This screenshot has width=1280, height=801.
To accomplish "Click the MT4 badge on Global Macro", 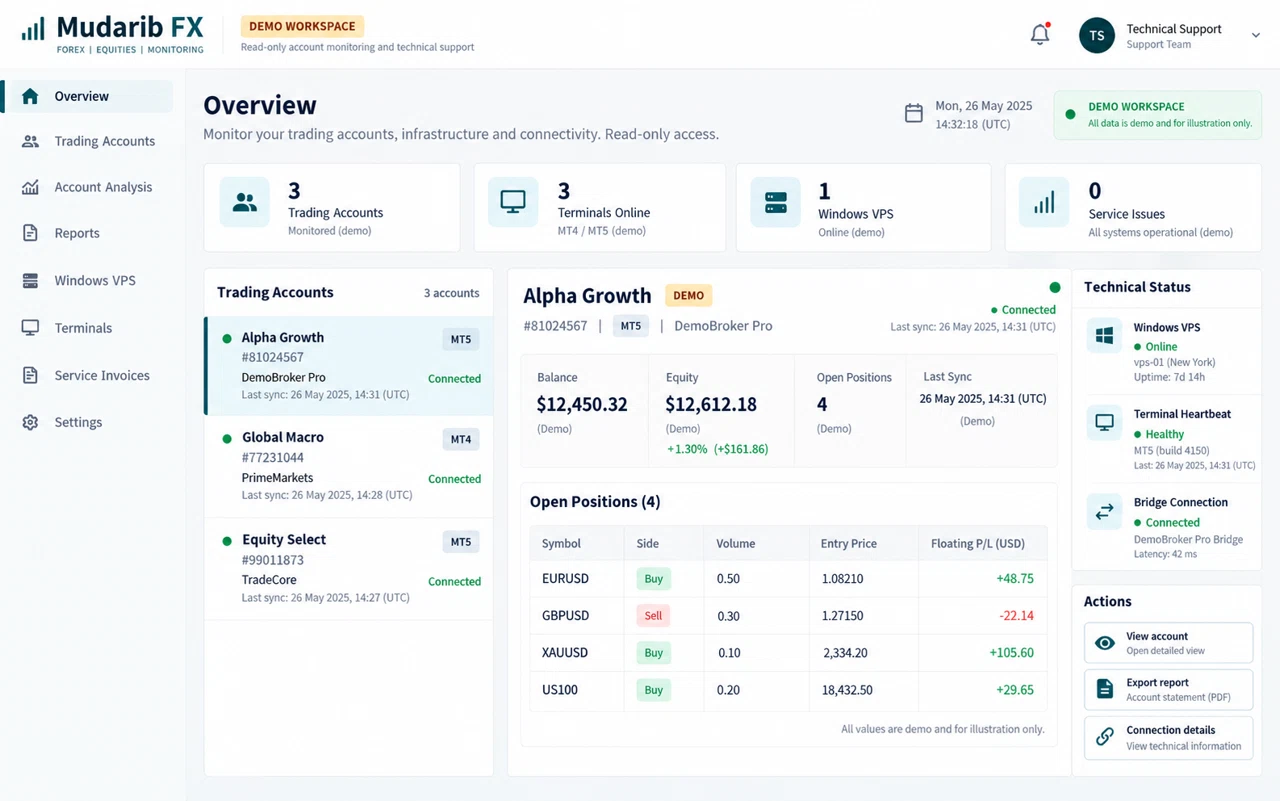I will coord(461,439).
